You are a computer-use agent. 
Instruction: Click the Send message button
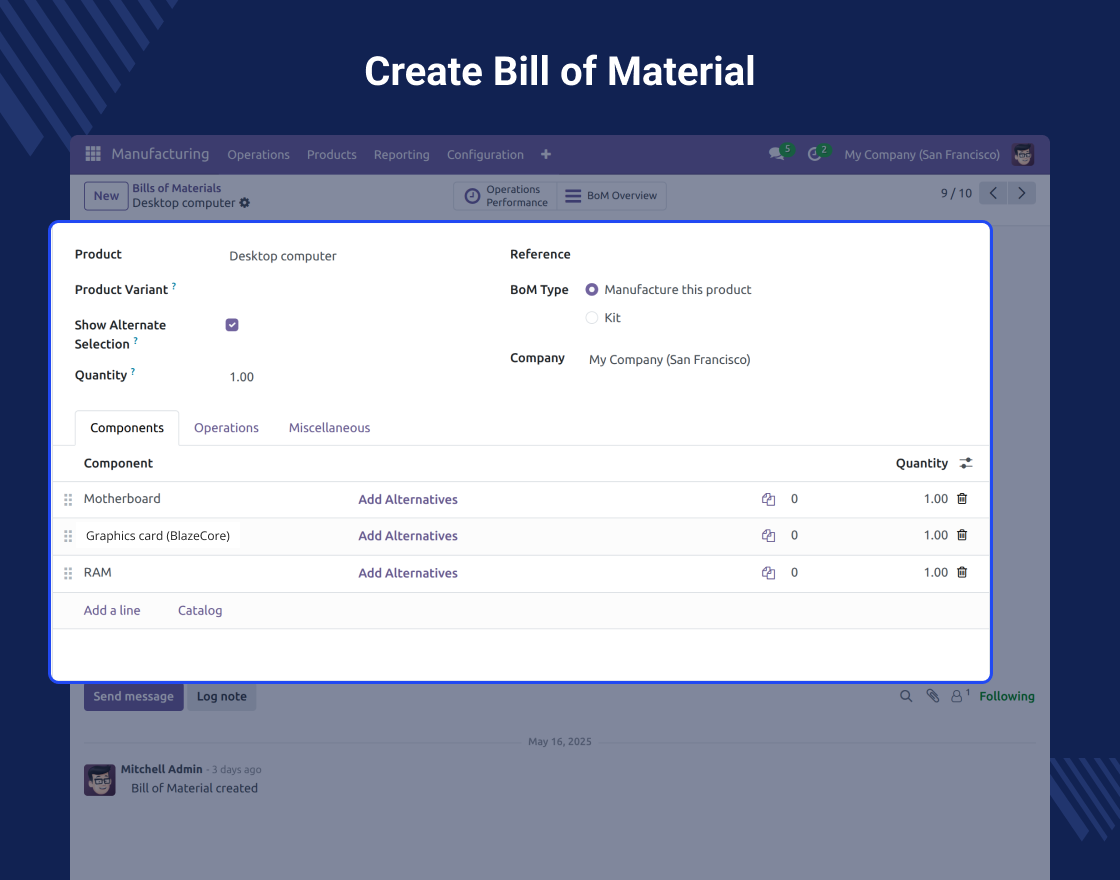(134, 696)
